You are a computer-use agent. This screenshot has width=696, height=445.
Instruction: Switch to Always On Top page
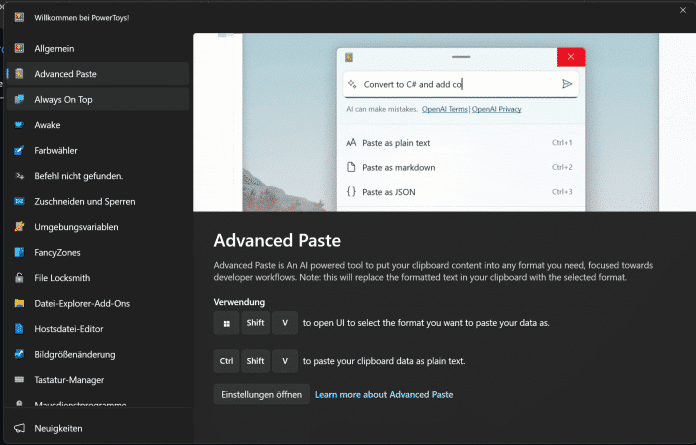point(98,99)
